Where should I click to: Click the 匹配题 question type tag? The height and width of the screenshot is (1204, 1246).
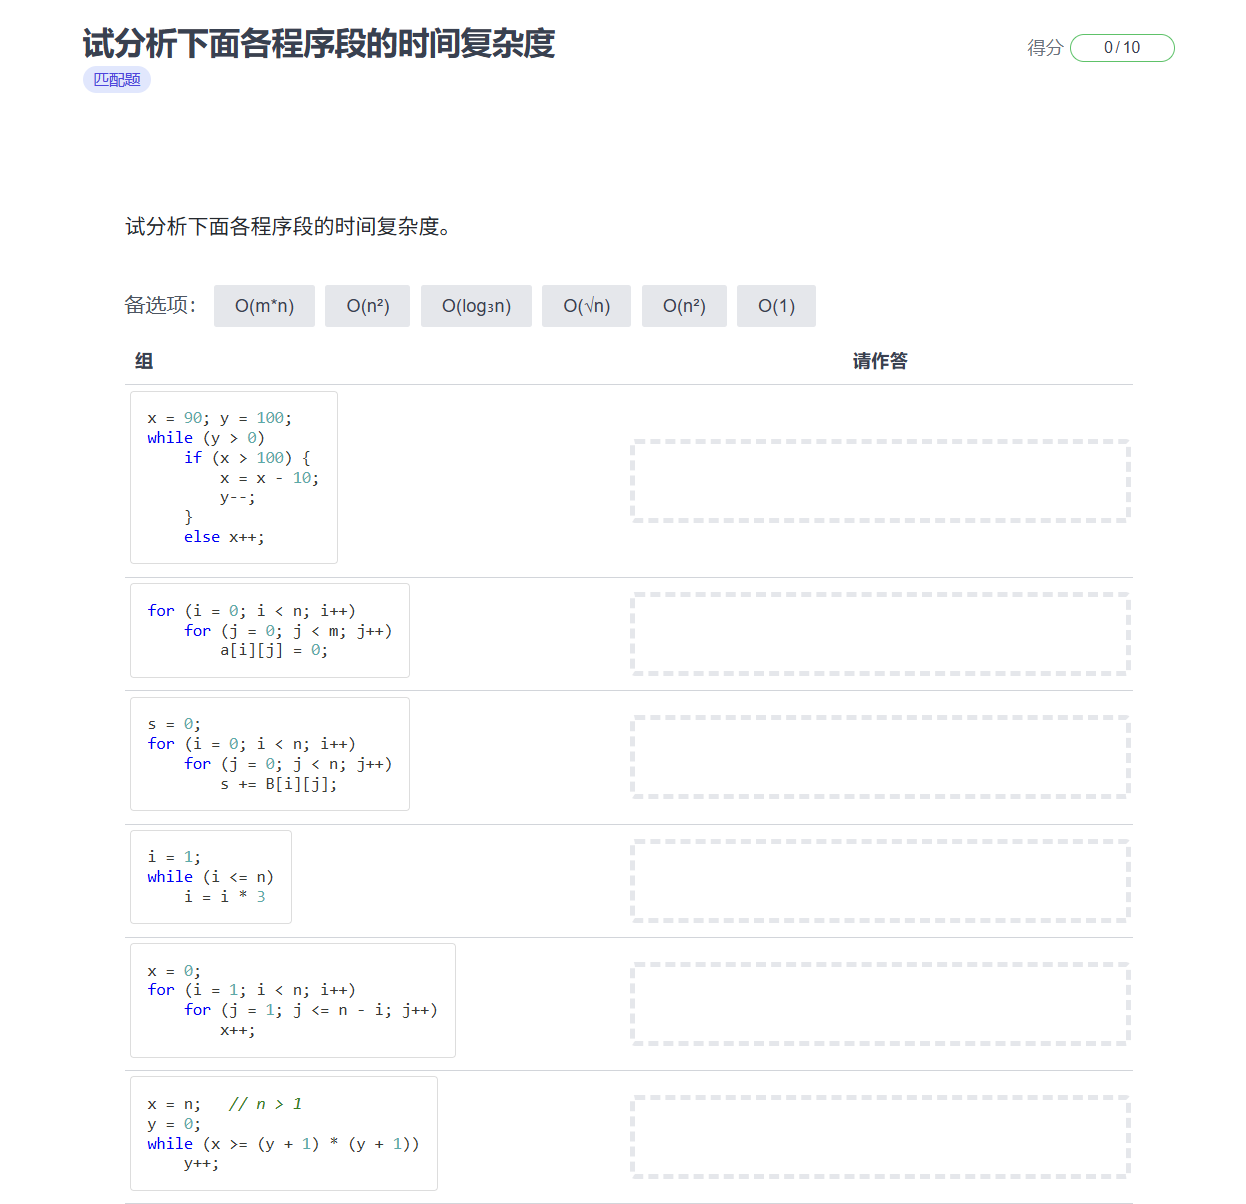pyautogui.click(x=117, y=80)
